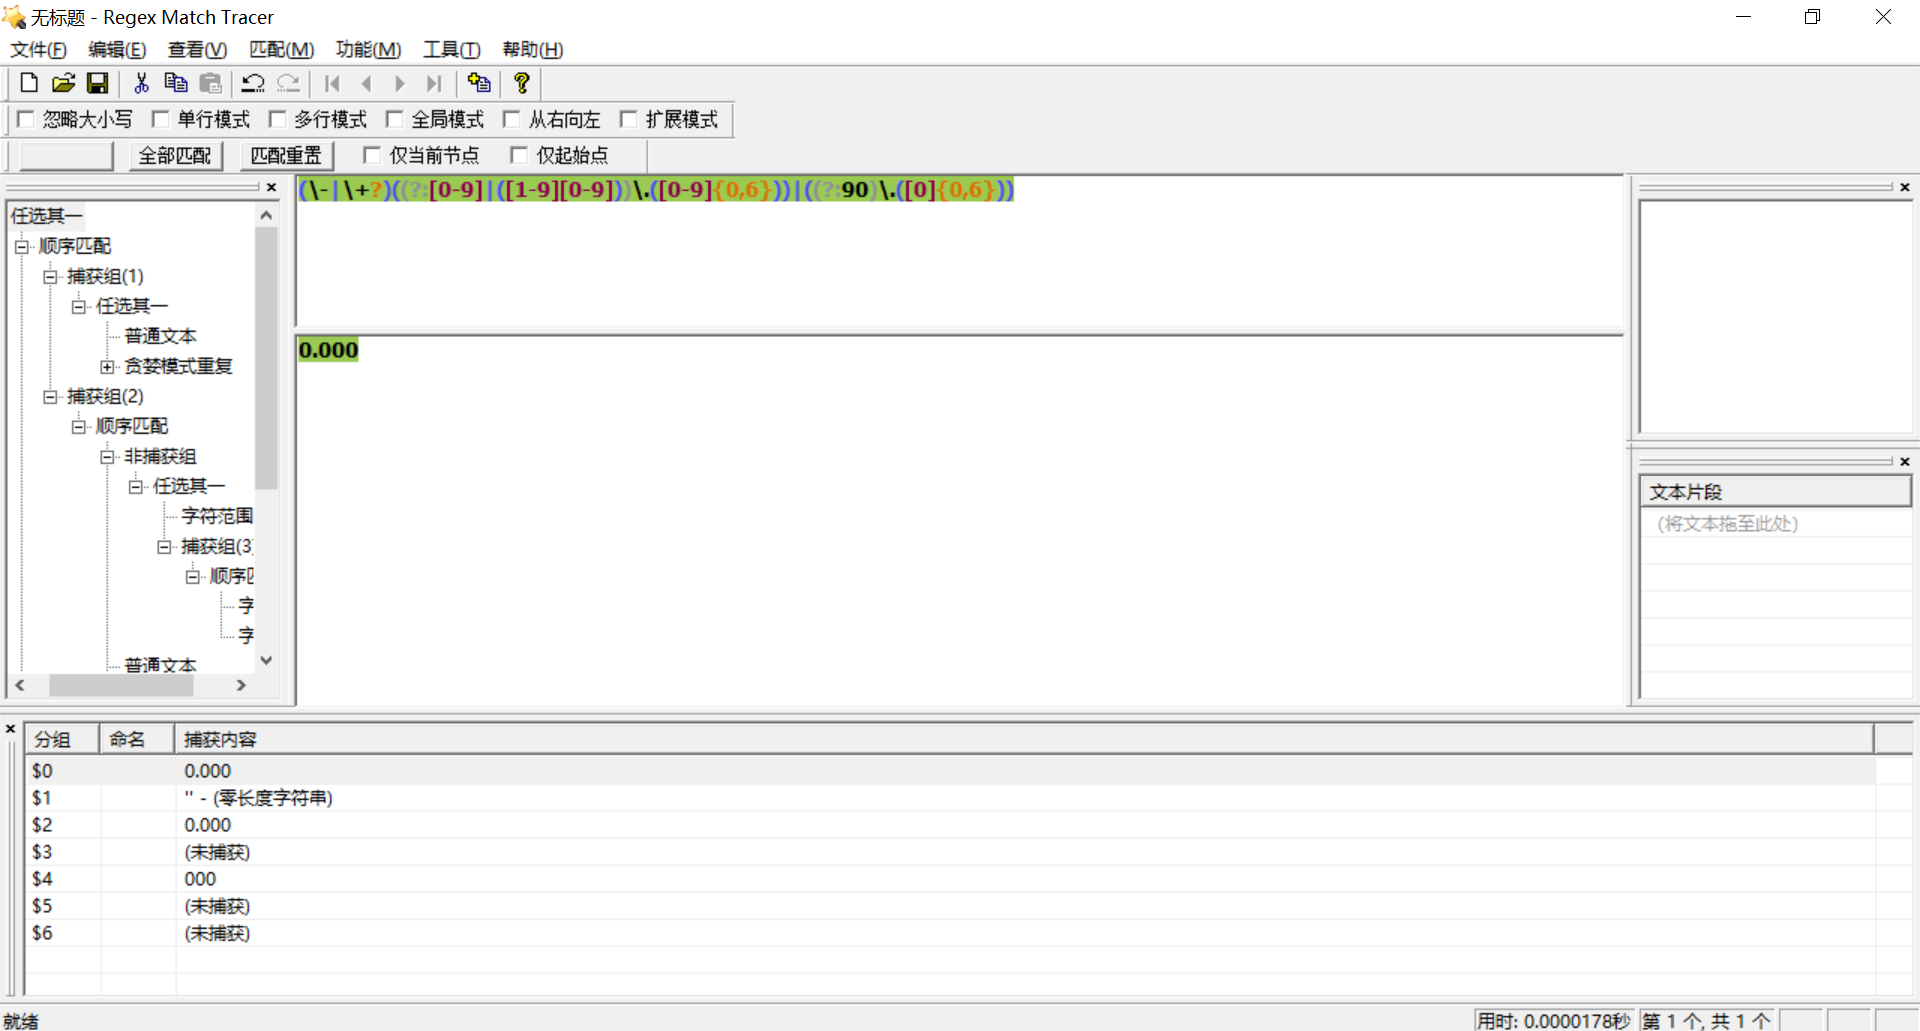Select root 任选其一 tree item
The image size is (1920, 1031).
pos(46,216)
